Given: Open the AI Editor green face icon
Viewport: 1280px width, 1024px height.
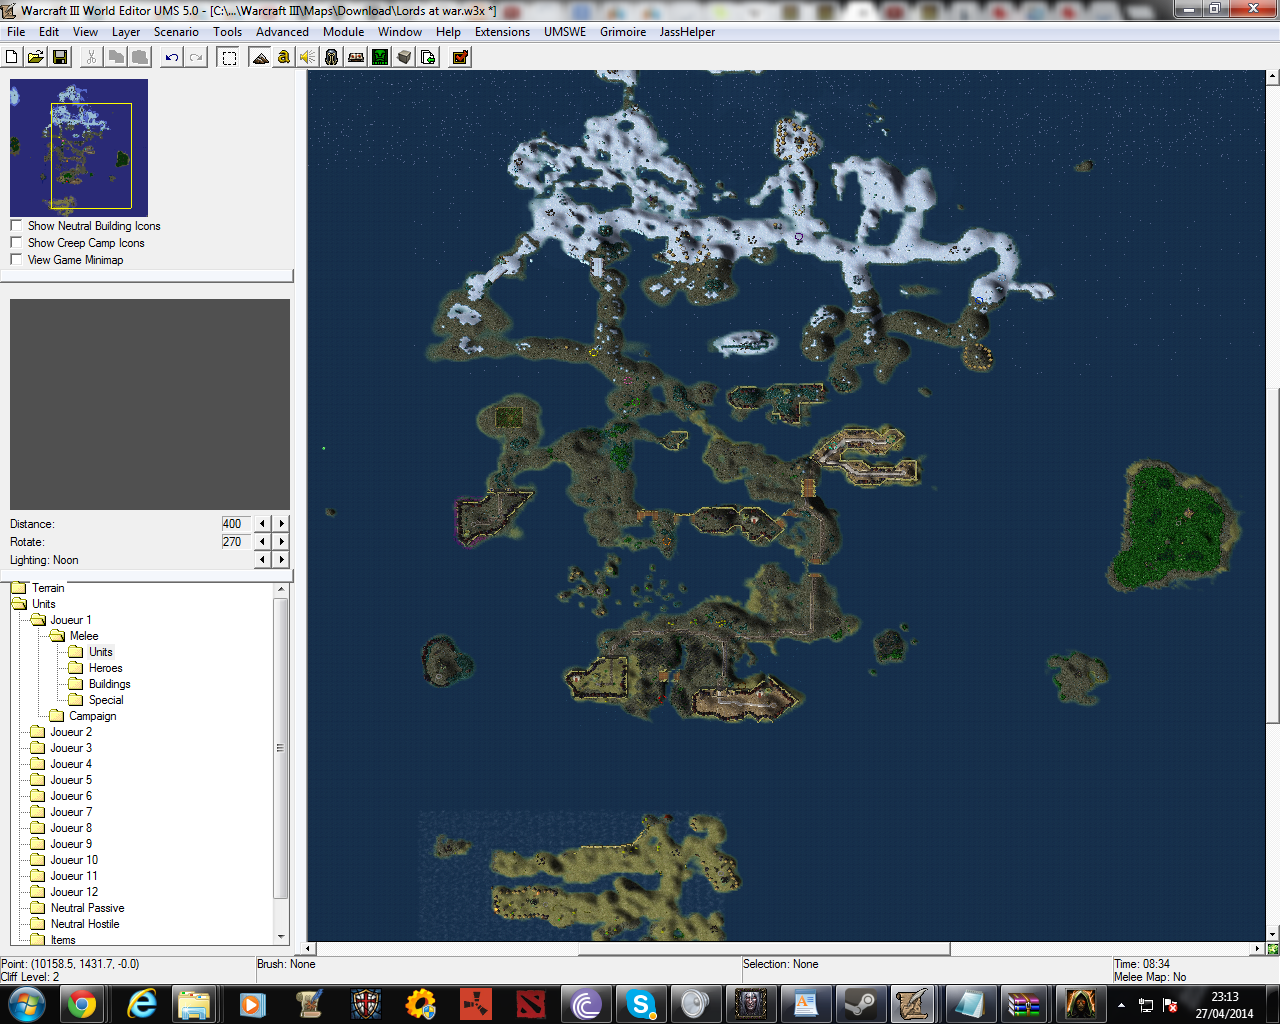Looking at the screenshot, I should pyautogui.click(x=380, y=57).
